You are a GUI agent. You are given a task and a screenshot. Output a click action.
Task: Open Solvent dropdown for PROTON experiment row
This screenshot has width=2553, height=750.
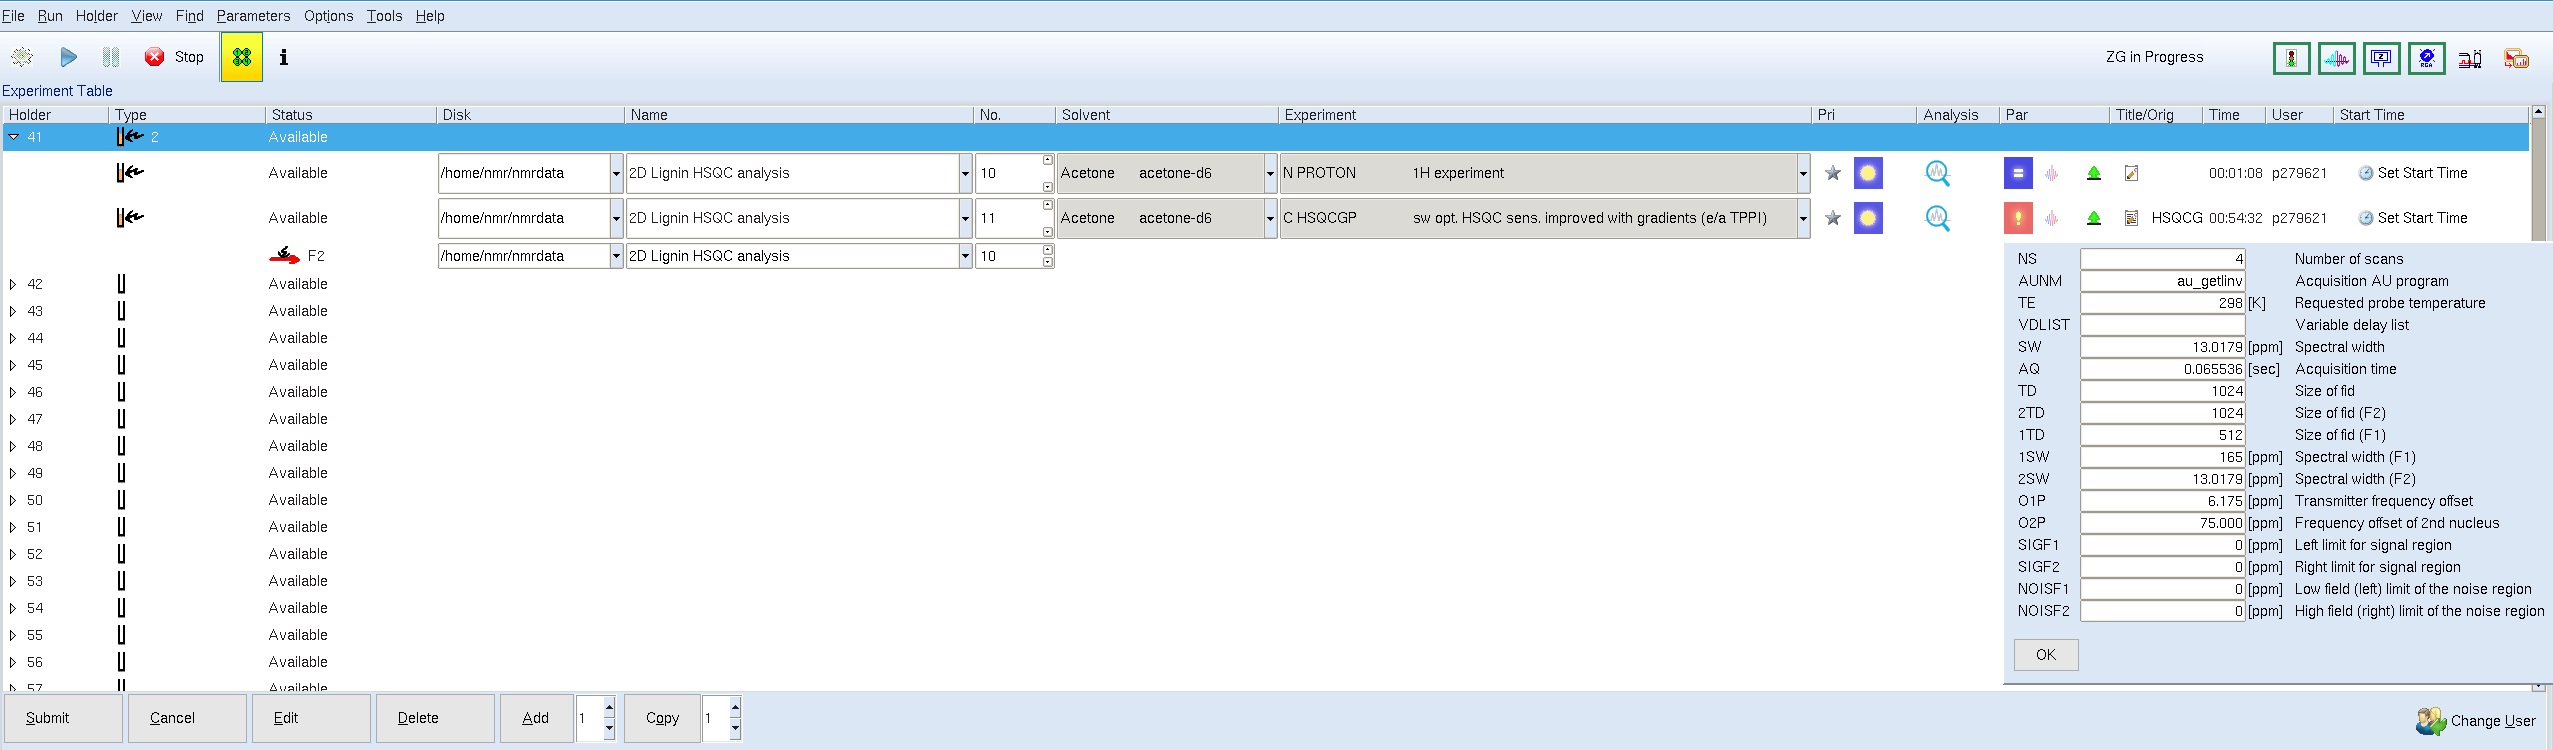point(1270,173)
